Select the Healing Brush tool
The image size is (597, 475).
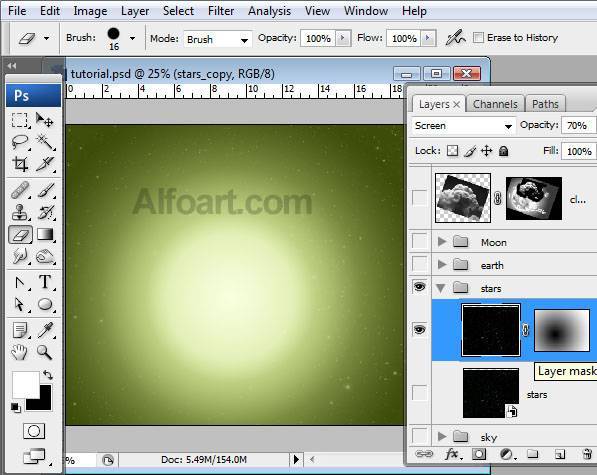point(20,190)
